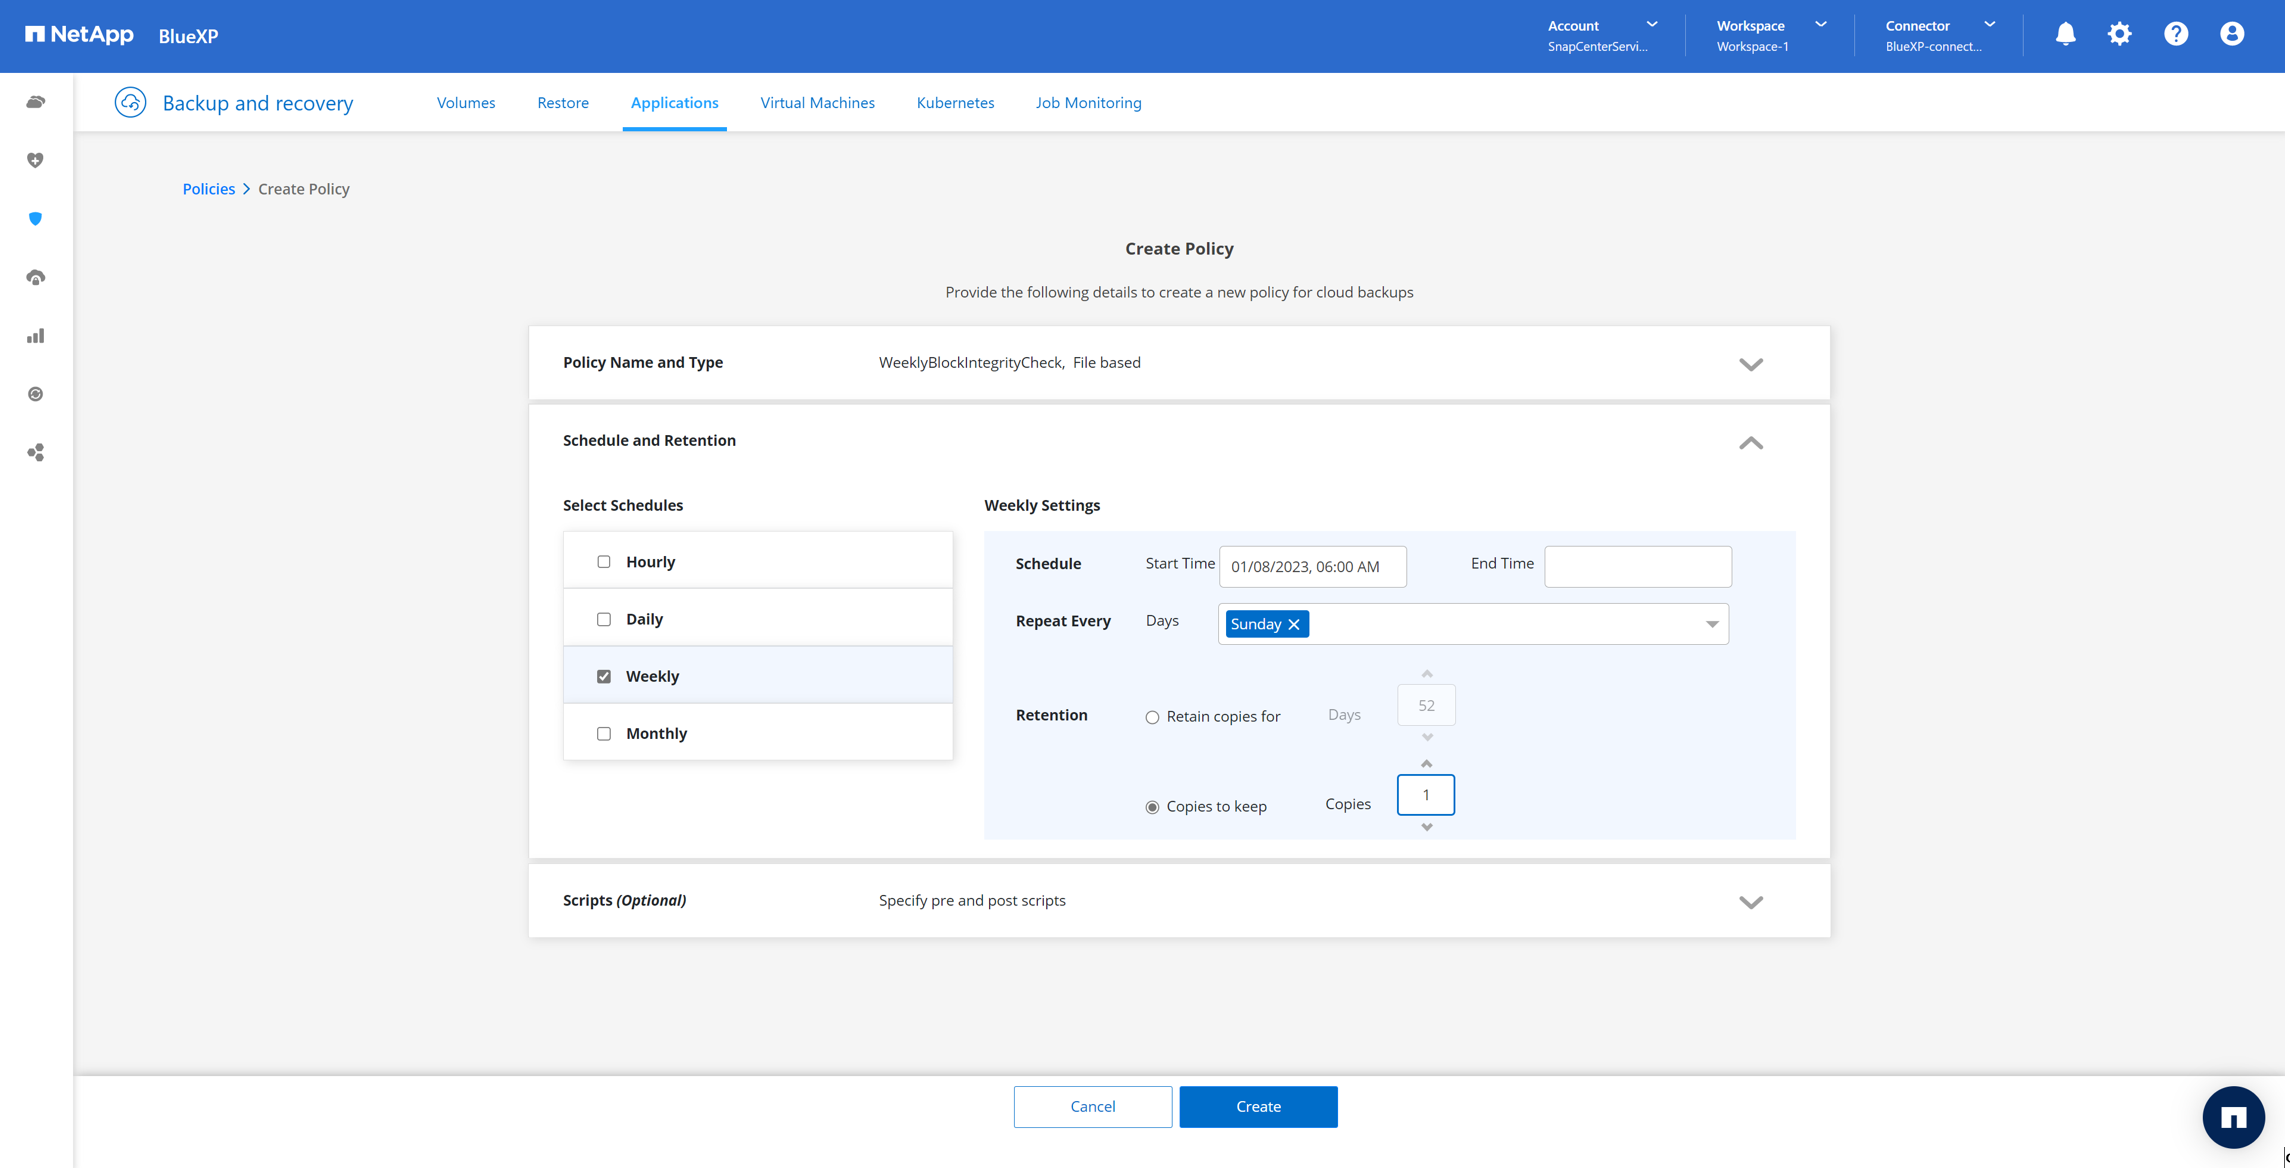The height and width of the screenshot is (1168, 2290).
Task: Click the Create button
Action: [1257, 1106]
